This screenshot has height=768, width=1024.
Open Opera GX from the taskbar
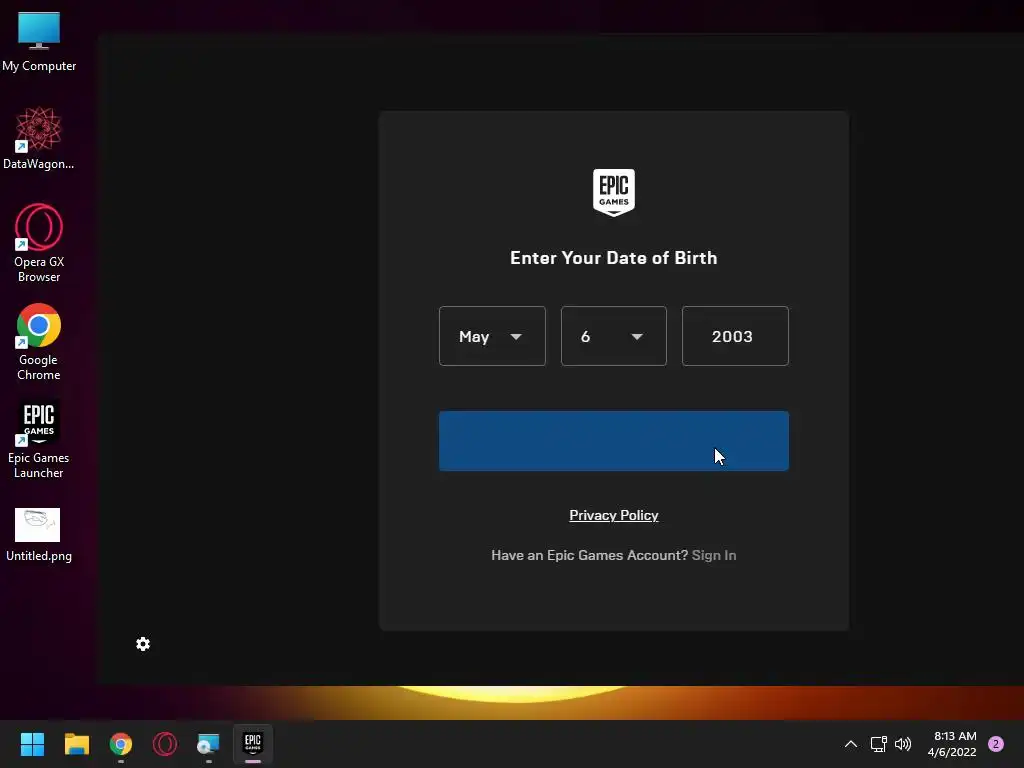[165, 744]
